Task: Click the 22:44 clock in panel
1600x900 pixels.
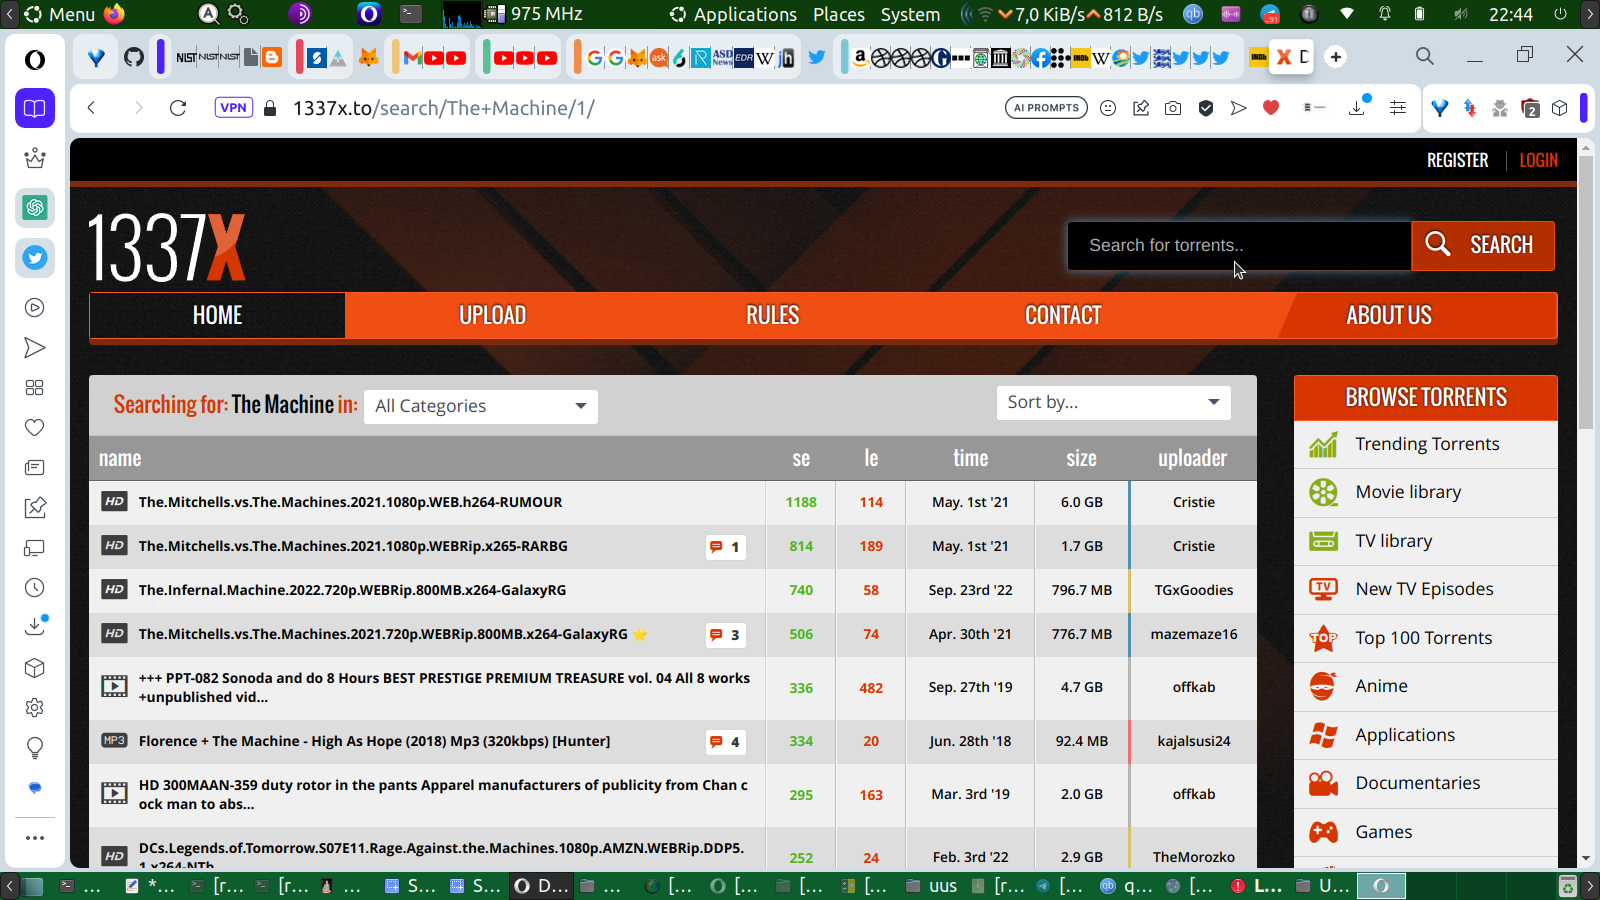Action: click(x=1510, y=14)
